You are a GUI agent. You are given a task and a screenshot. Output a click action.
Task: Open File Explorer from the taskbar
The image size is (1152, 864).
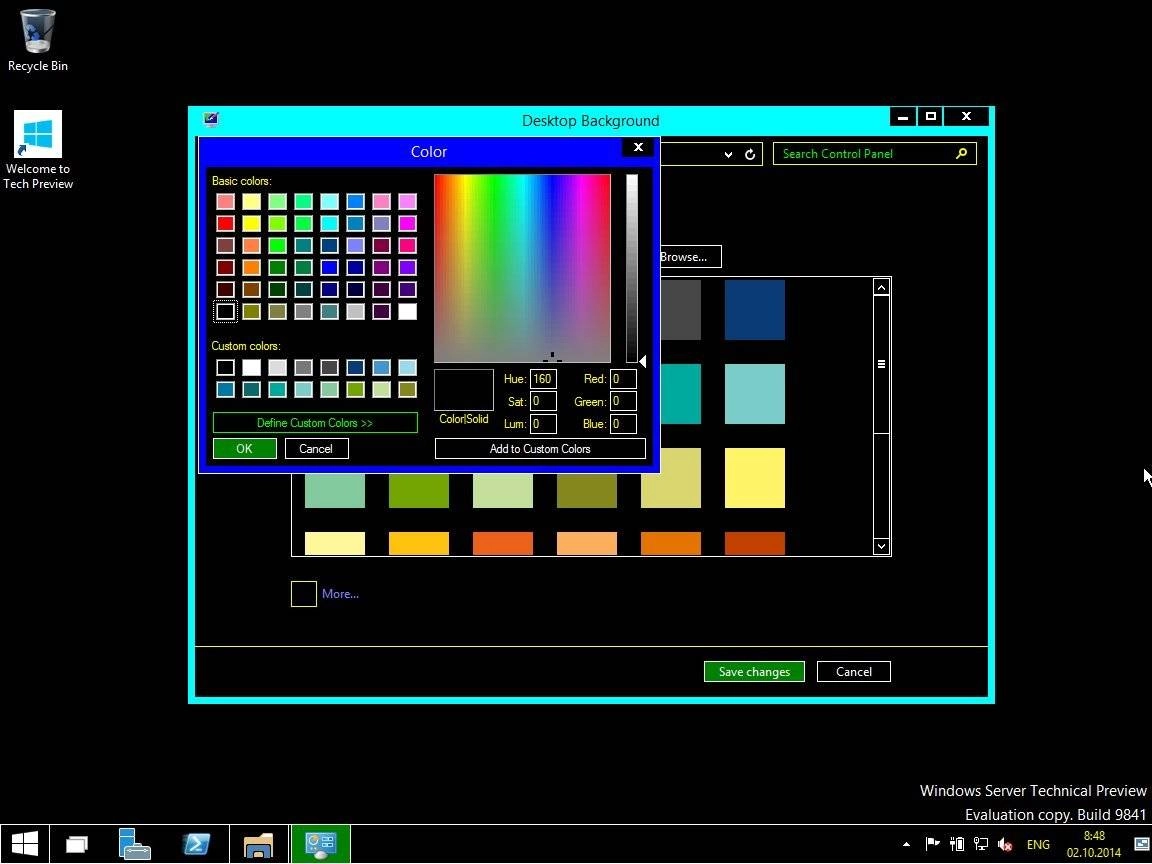(x=258, y=844)
